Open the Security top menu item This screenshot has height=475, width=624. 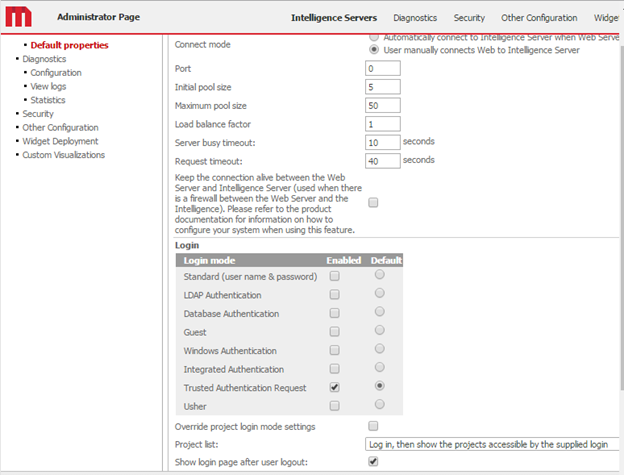tap(469, 18)
